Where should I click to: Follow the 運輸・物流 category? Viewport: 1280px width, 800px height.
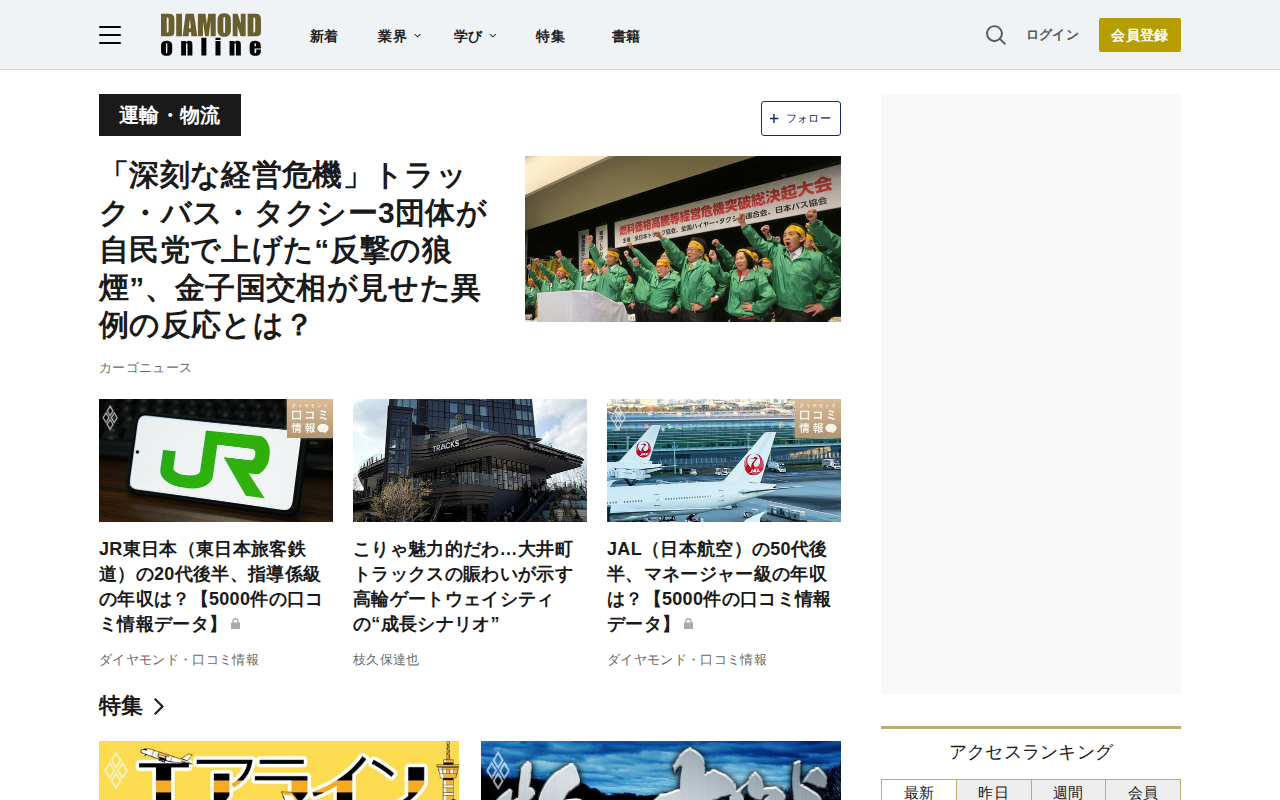pos(801,118)
